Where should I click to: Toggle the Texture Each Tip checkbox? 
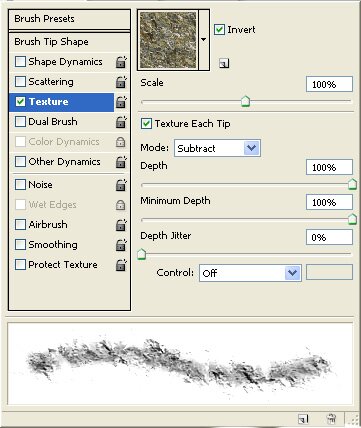tap(146, 124)
